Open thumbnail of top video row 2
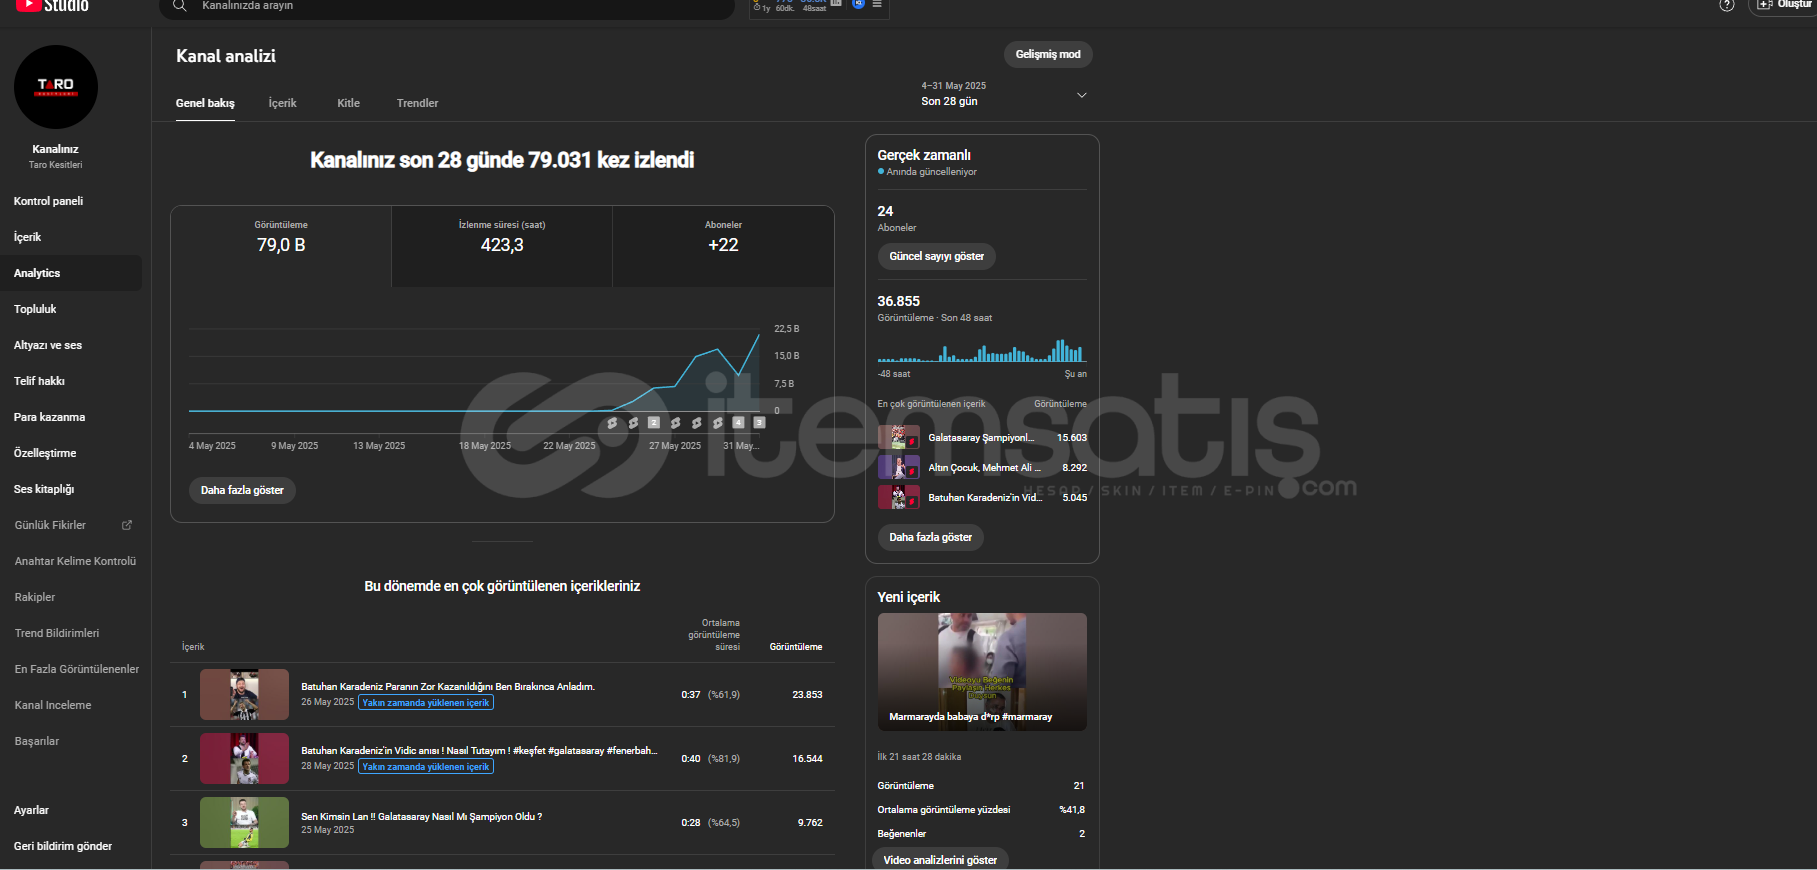Image resolution: width=1817 pixels, height=870 pixels. tap(244, 758)
